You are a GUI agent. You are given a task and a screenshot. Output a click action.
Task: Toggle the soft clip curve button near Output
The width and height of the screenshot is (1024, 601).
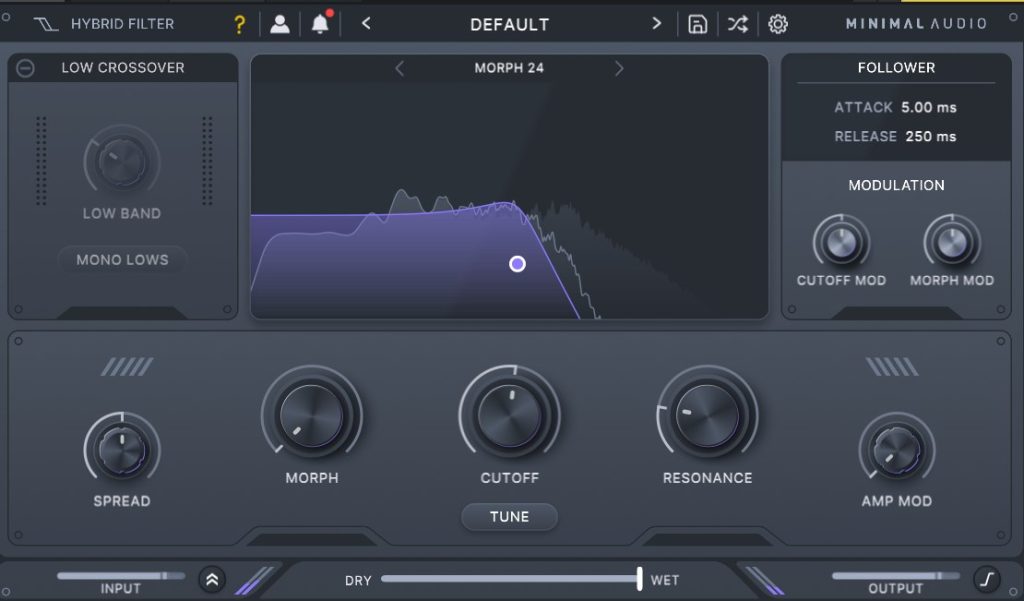point(986,579)
